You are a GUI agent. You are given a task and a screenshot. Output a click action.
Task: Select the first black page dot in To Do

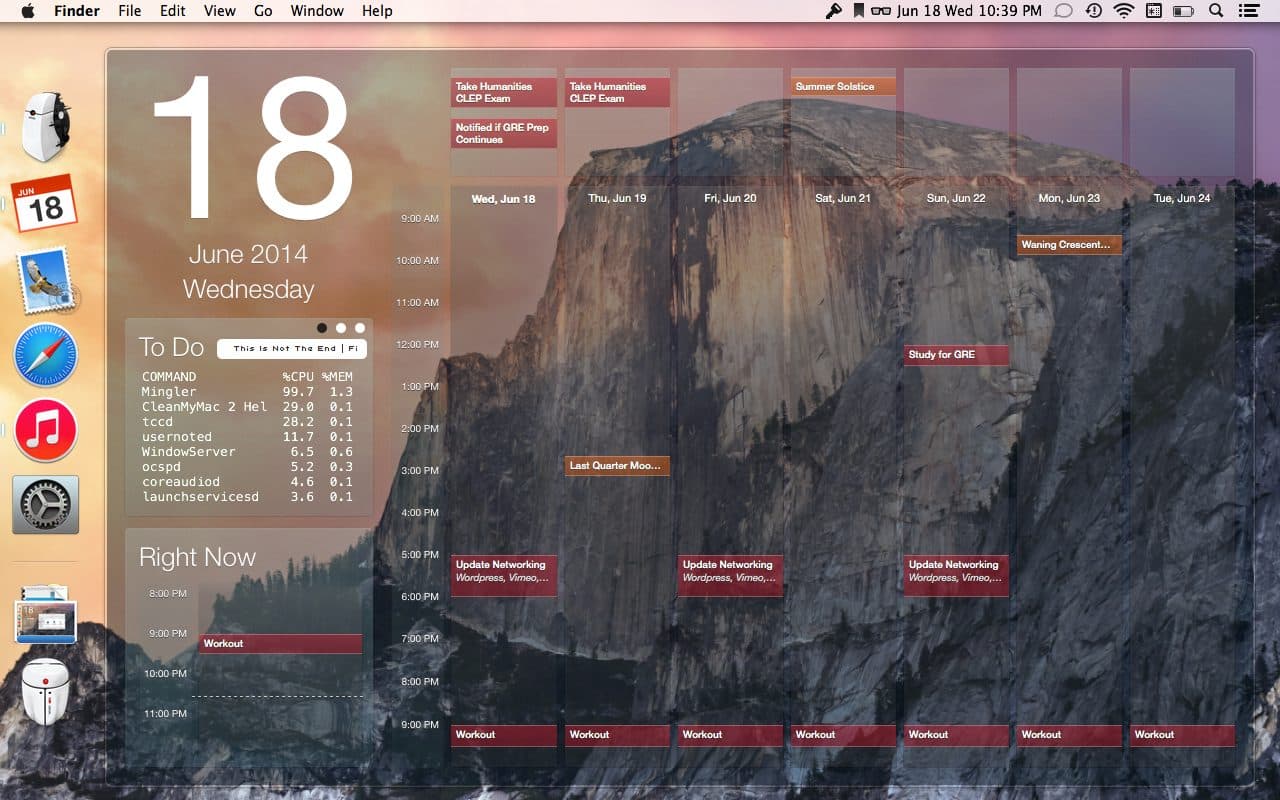click(322, 328)
